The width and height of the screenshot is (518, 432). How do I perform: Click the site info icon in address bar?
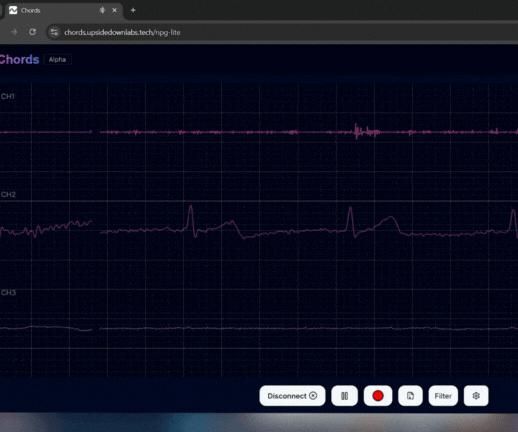54,32
